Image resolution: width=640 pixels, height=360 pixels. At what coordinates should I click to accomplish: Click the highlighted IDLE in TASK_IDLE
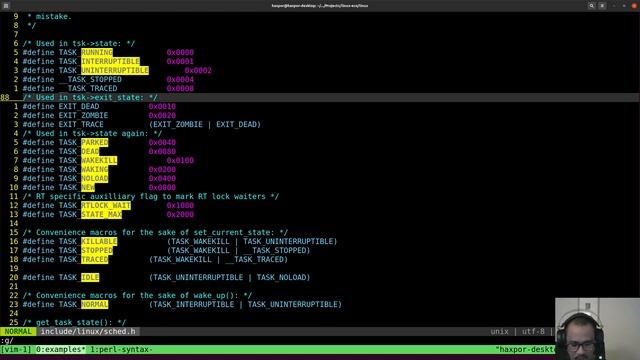tap(90, 277)
